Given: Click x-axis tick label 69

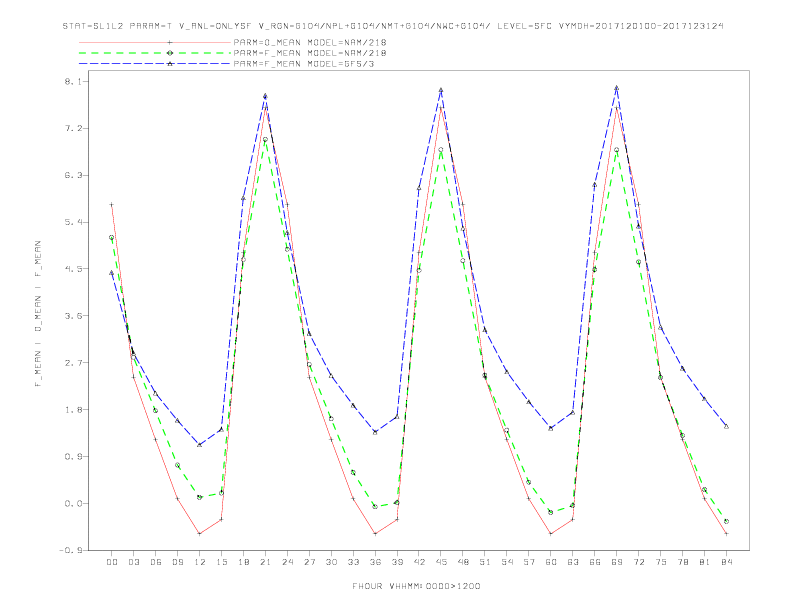Looking at the screenshot, I should click(x=617, y=562).
